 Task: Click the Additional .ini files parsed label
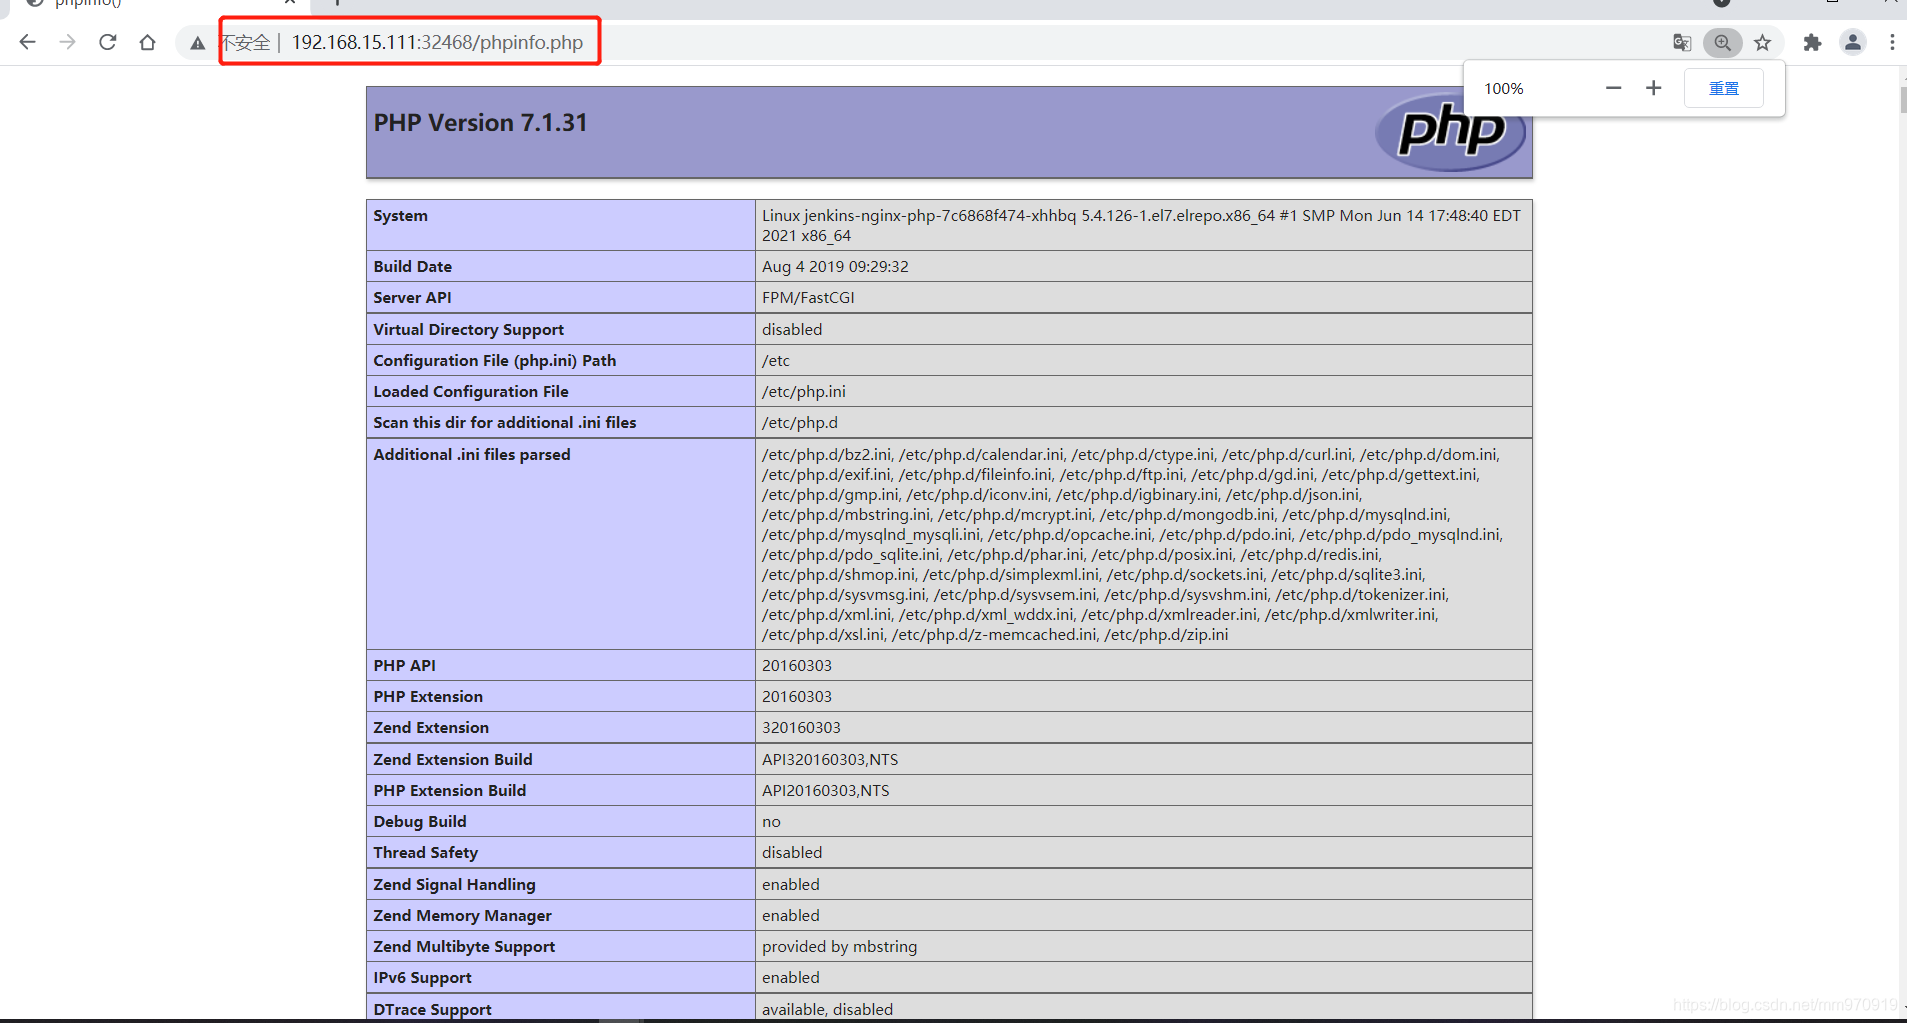pyautogui.click(x=471, y=455)
